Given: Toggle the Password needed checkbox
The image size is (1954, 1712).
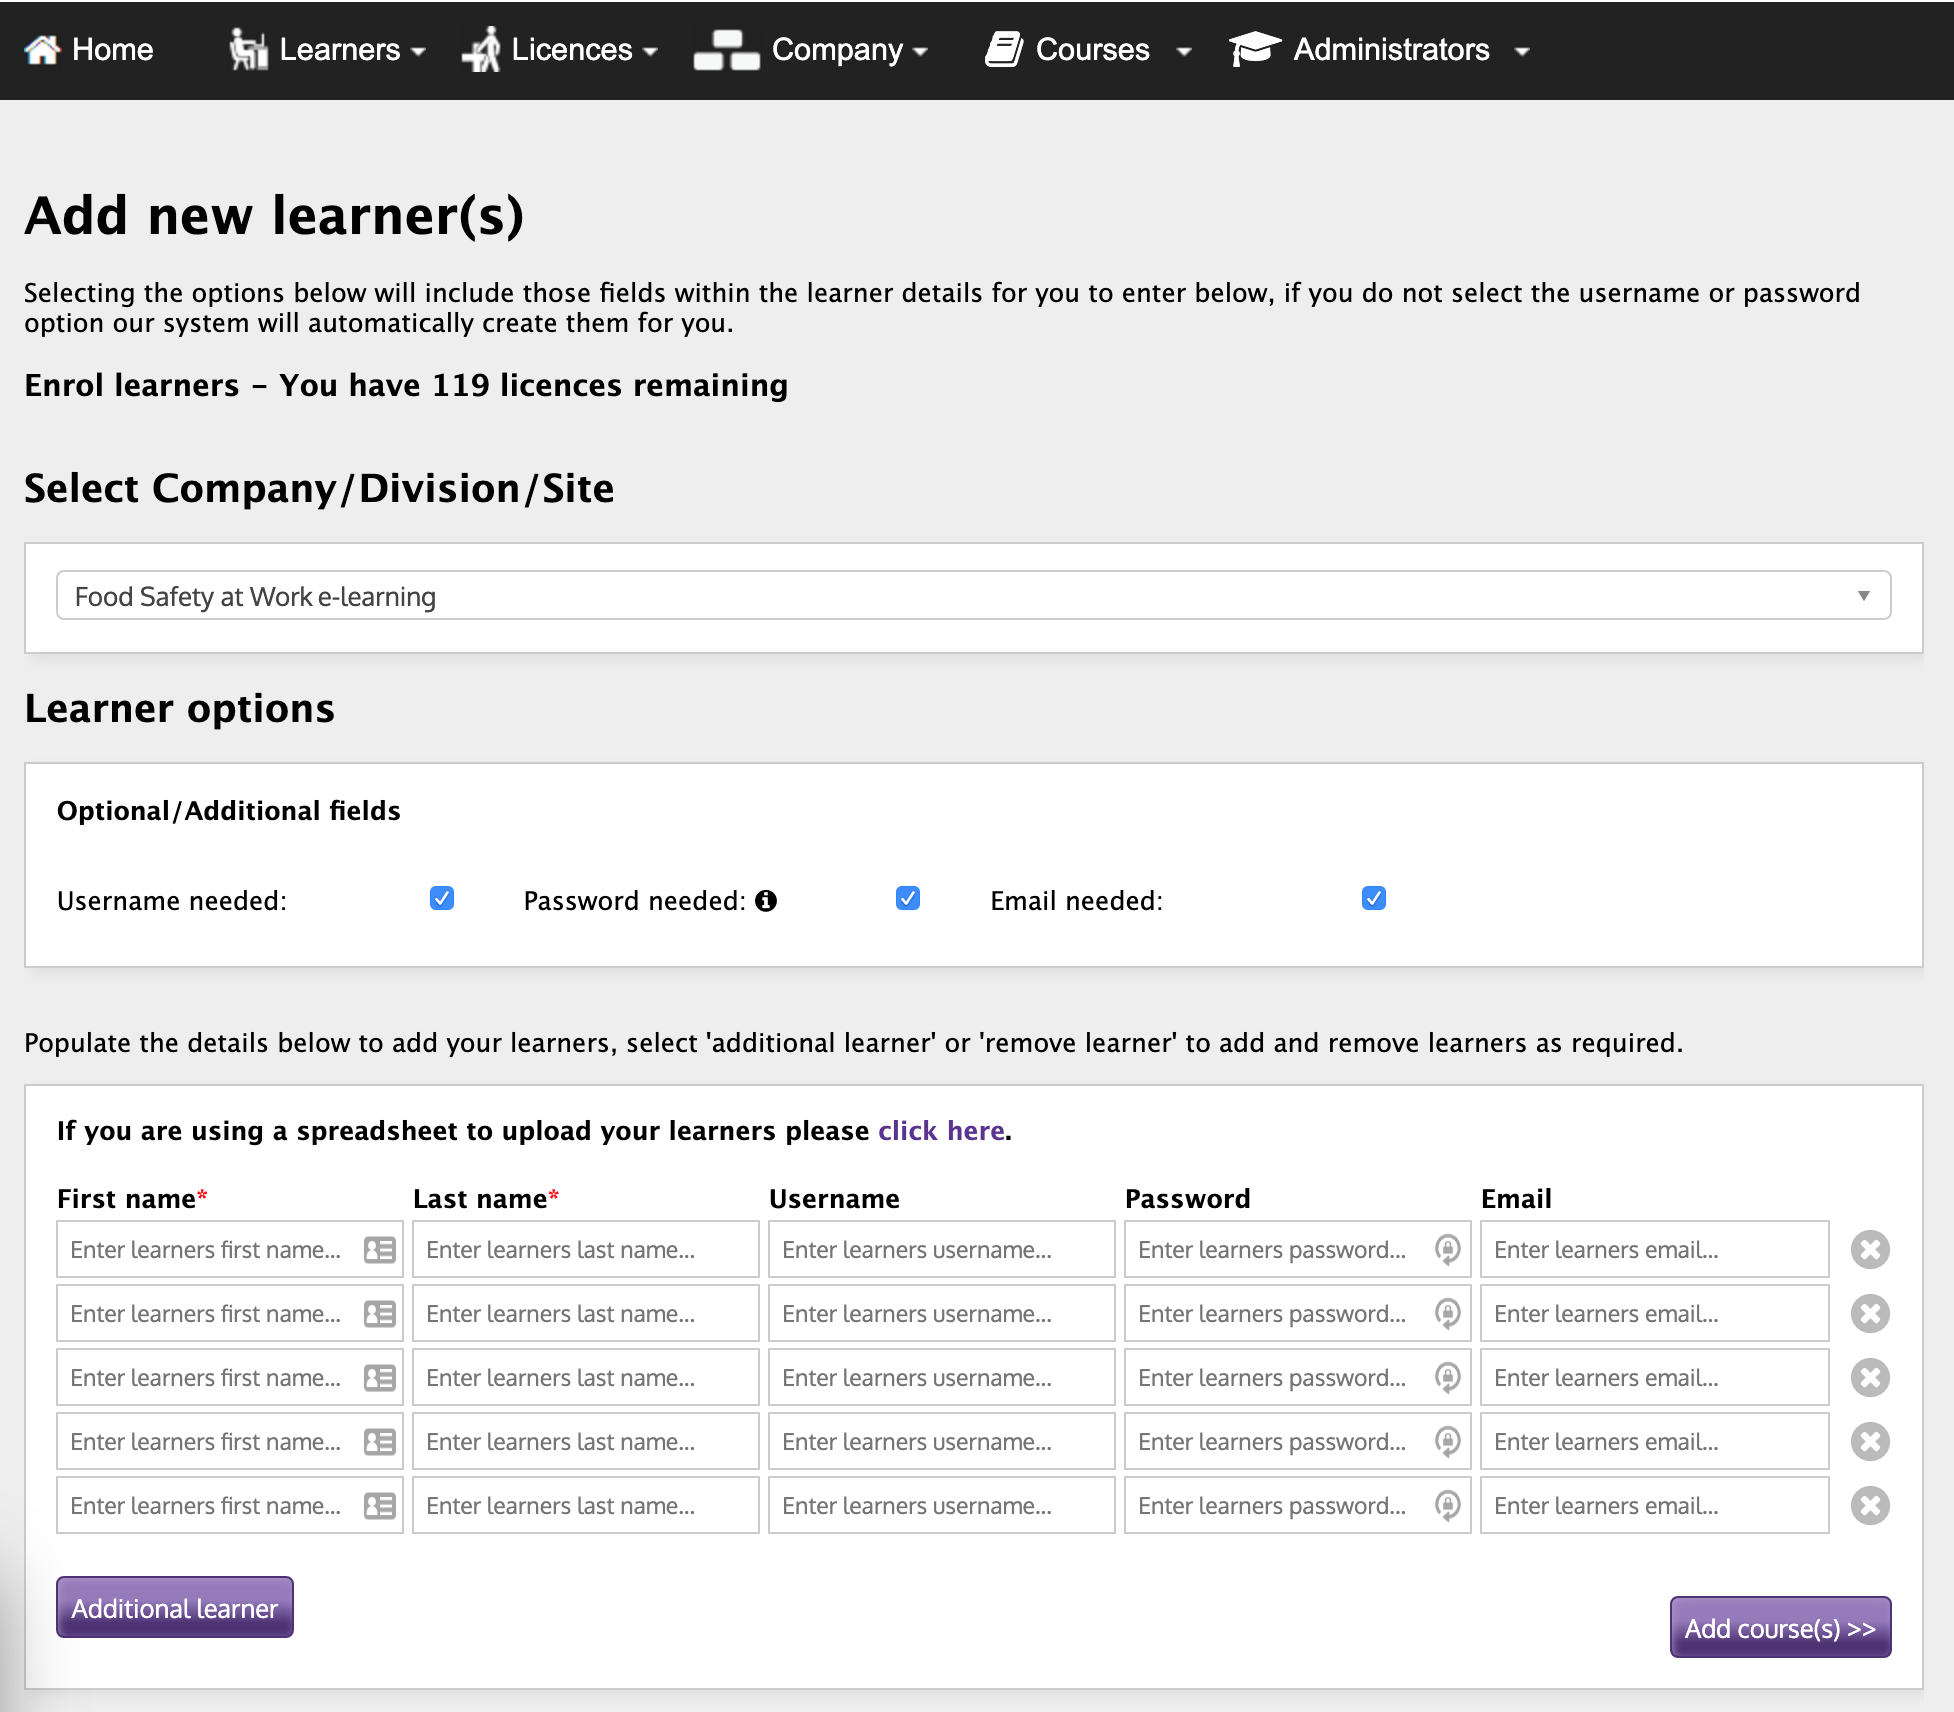Looking at the screenshot, I should coord(908,898).
